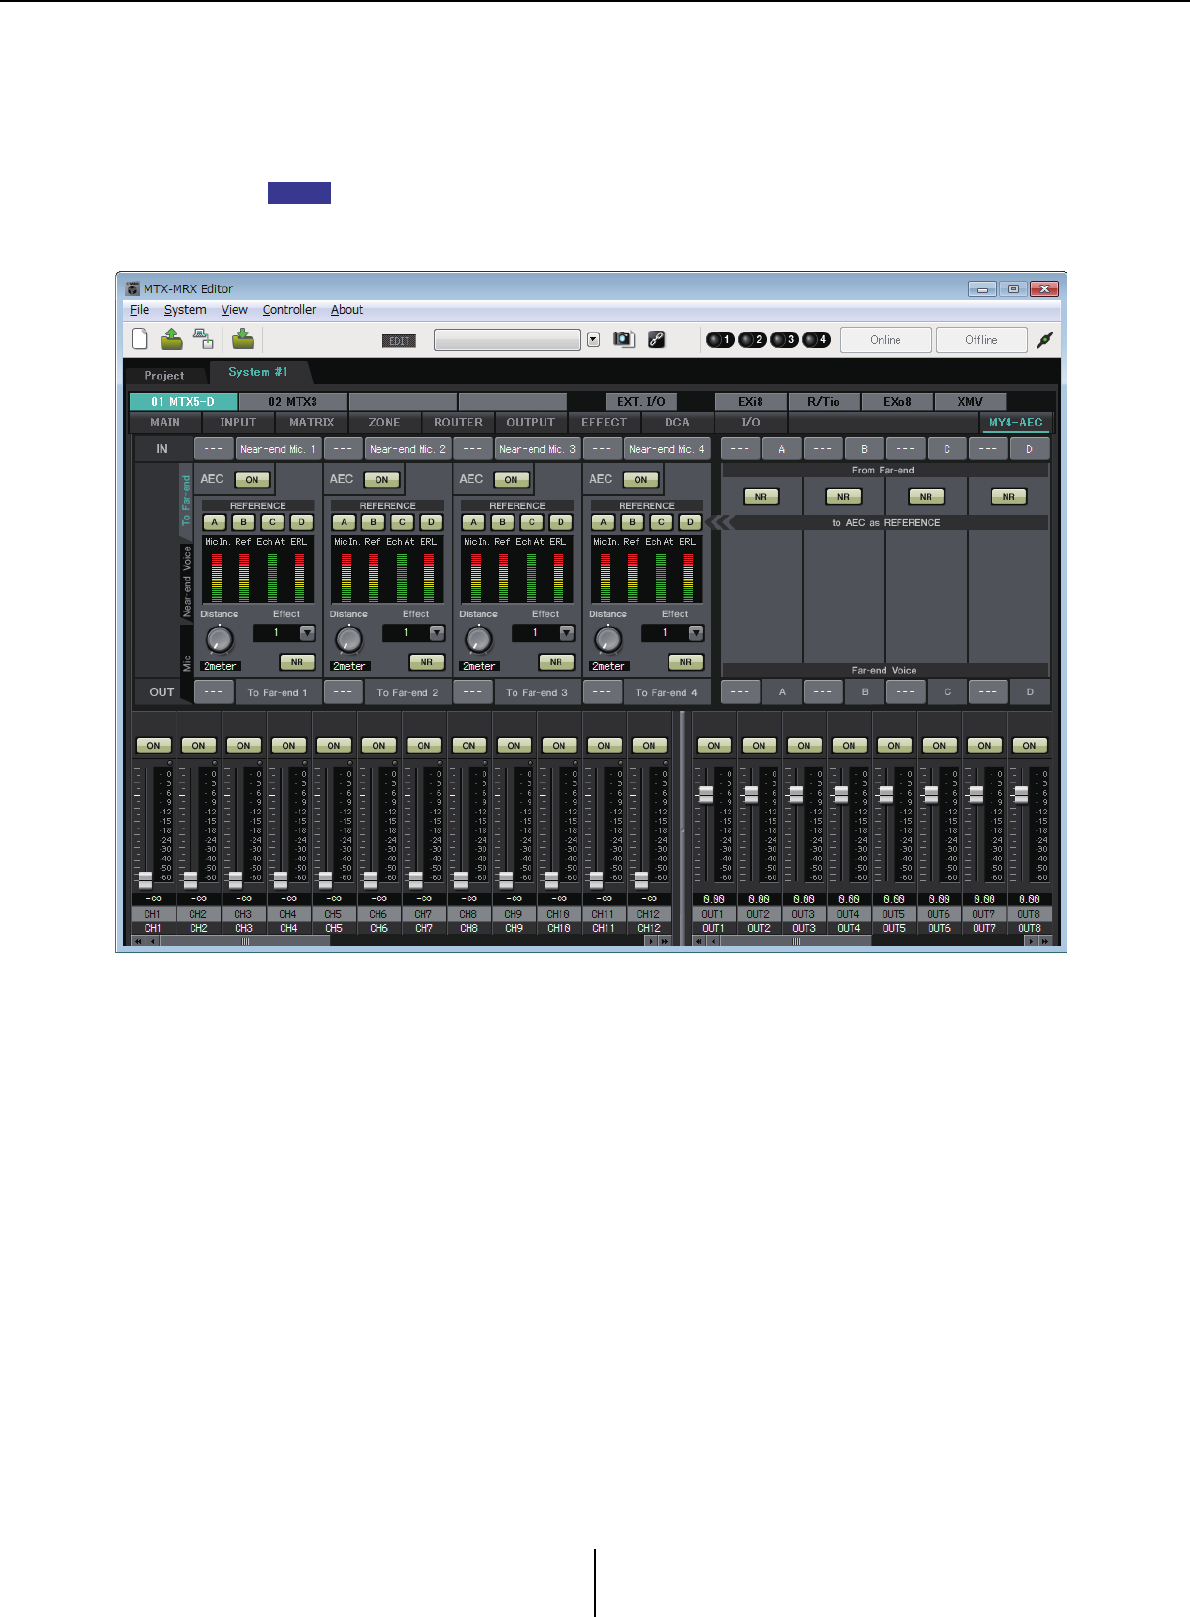Click the preset name field in toolbar
The width and height of the screenshot is (1190, 1617).
point(507,340)
